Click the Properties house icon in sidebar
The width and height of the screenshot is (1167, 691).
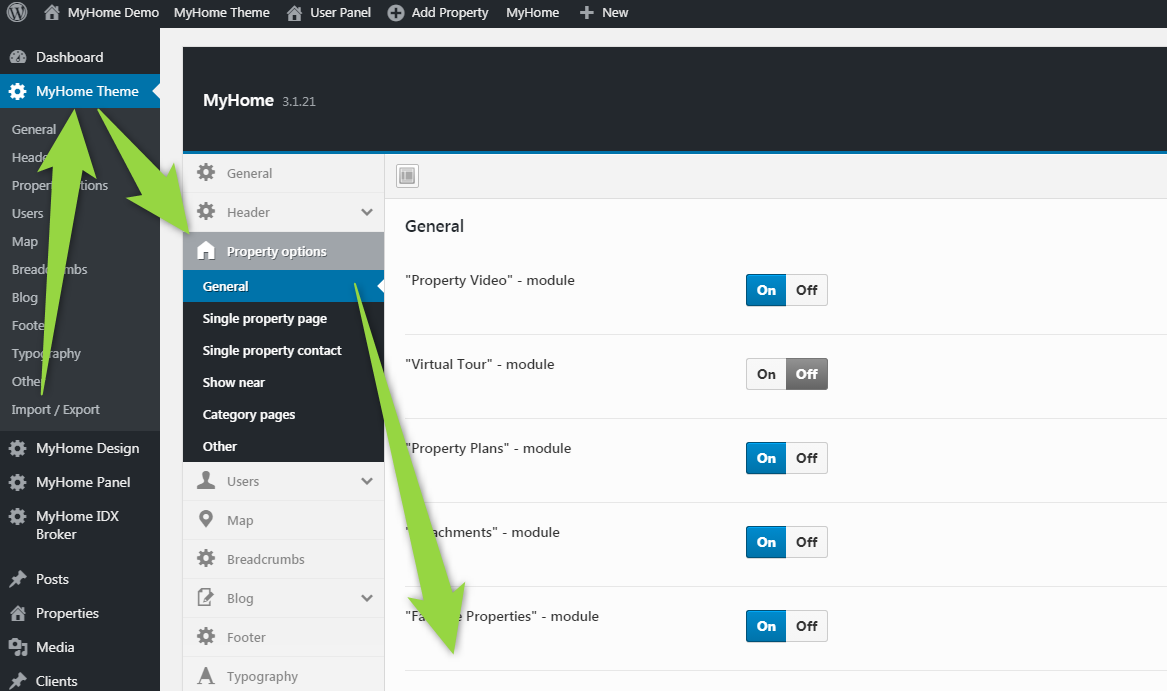click(18, 613)
